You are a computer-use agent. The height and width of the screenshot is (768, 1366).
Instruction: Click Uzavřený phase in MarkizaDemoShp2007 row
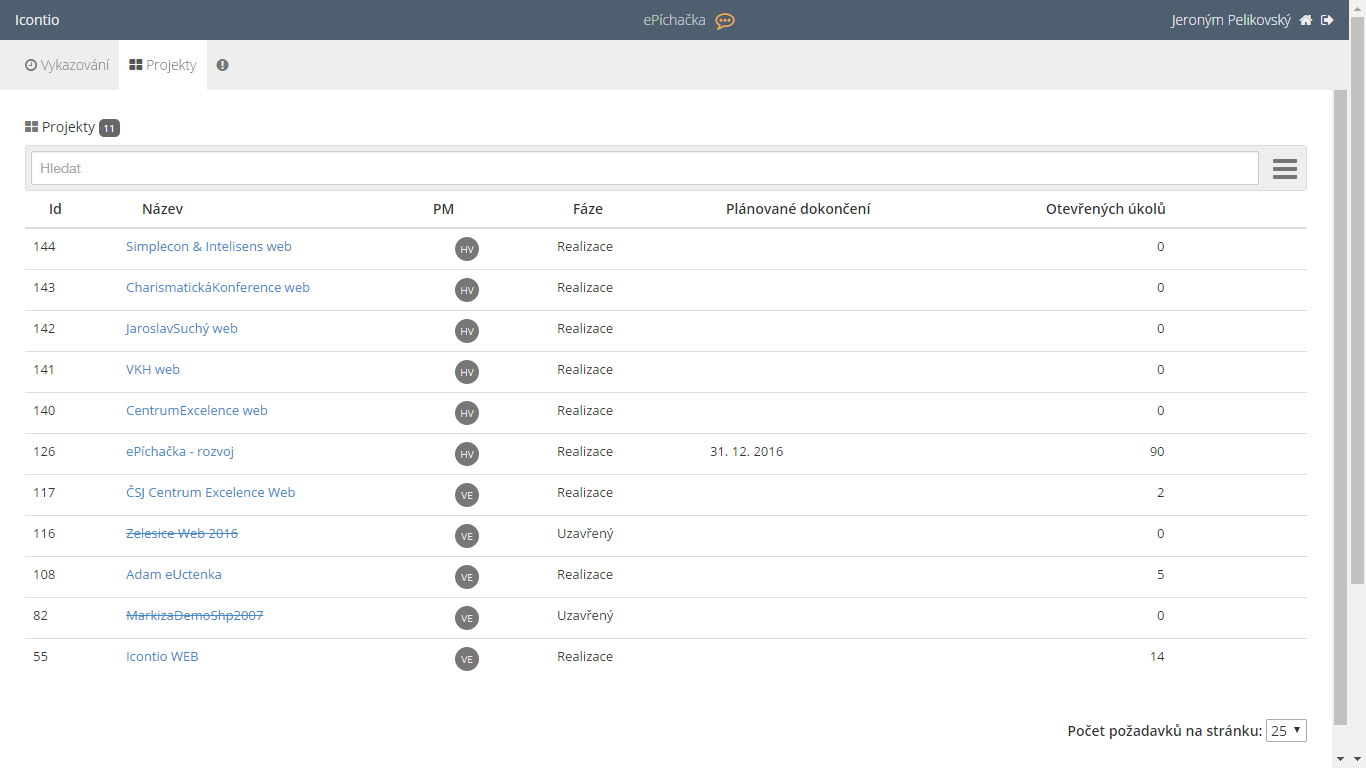pos(585,615)
